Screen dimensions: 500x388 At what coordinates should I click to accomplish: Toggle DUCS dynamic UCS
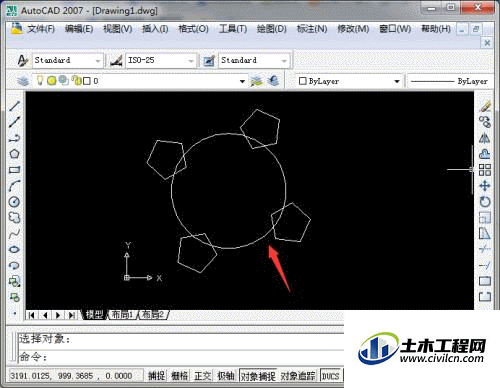coord(330,376)
